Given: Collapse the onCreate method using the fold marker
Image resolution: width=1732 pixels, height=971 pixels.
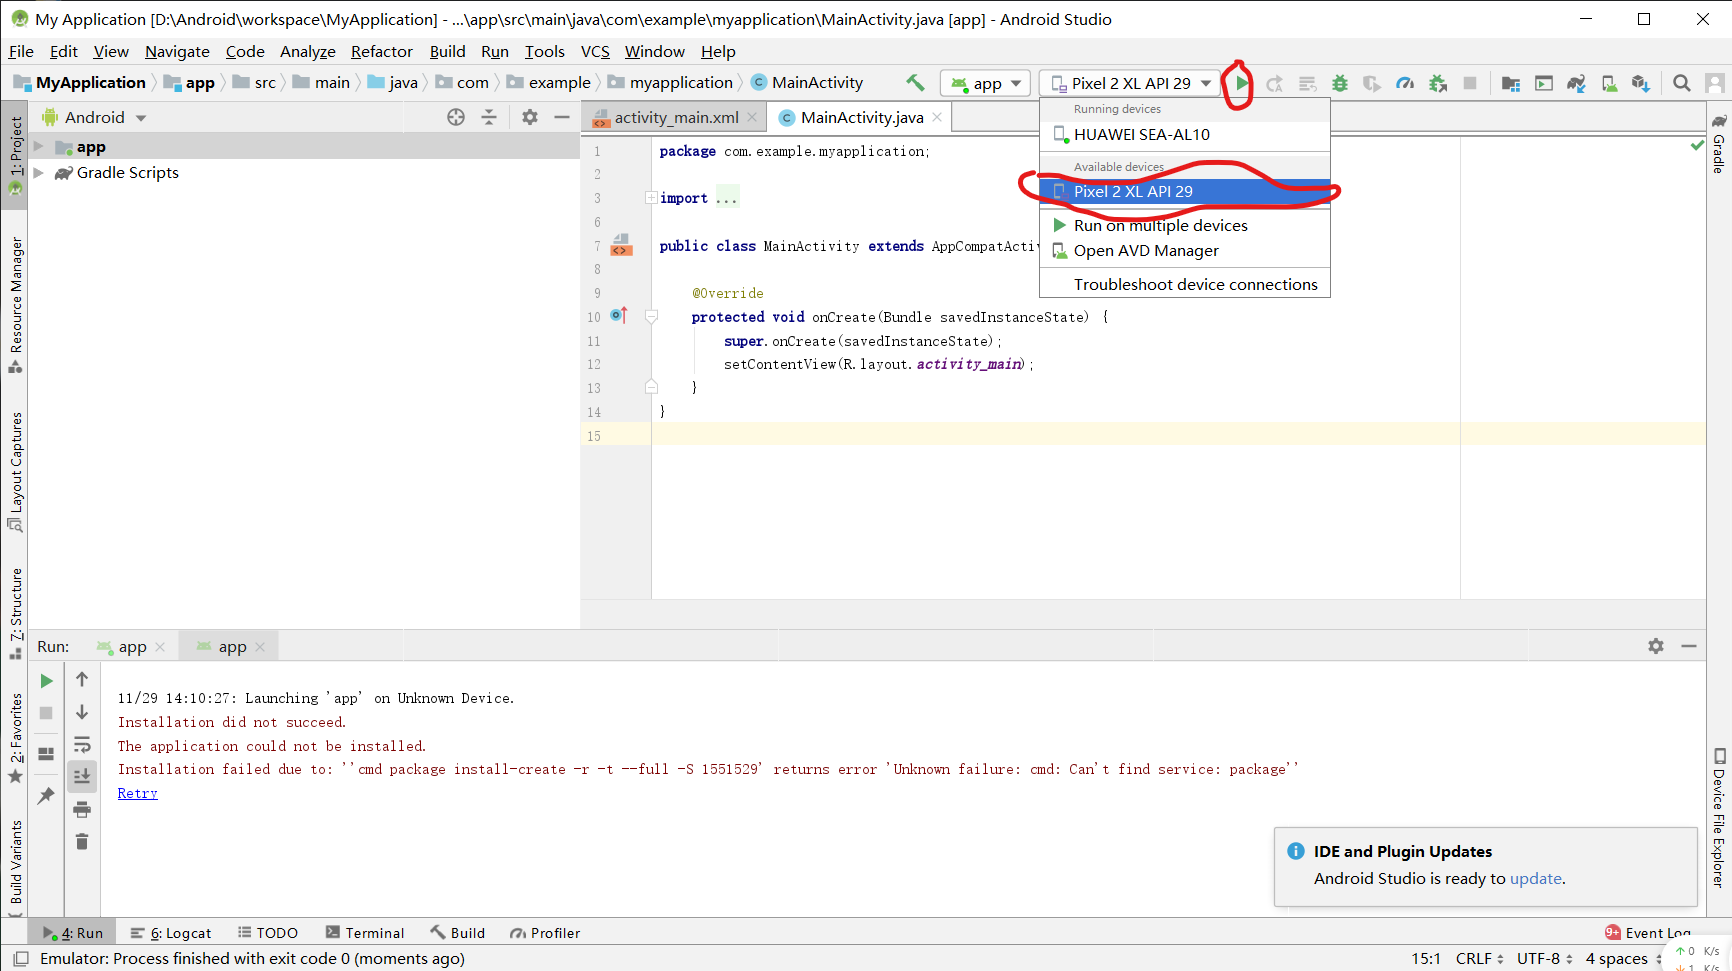Looking at the screenshot, I should [651, 317].
